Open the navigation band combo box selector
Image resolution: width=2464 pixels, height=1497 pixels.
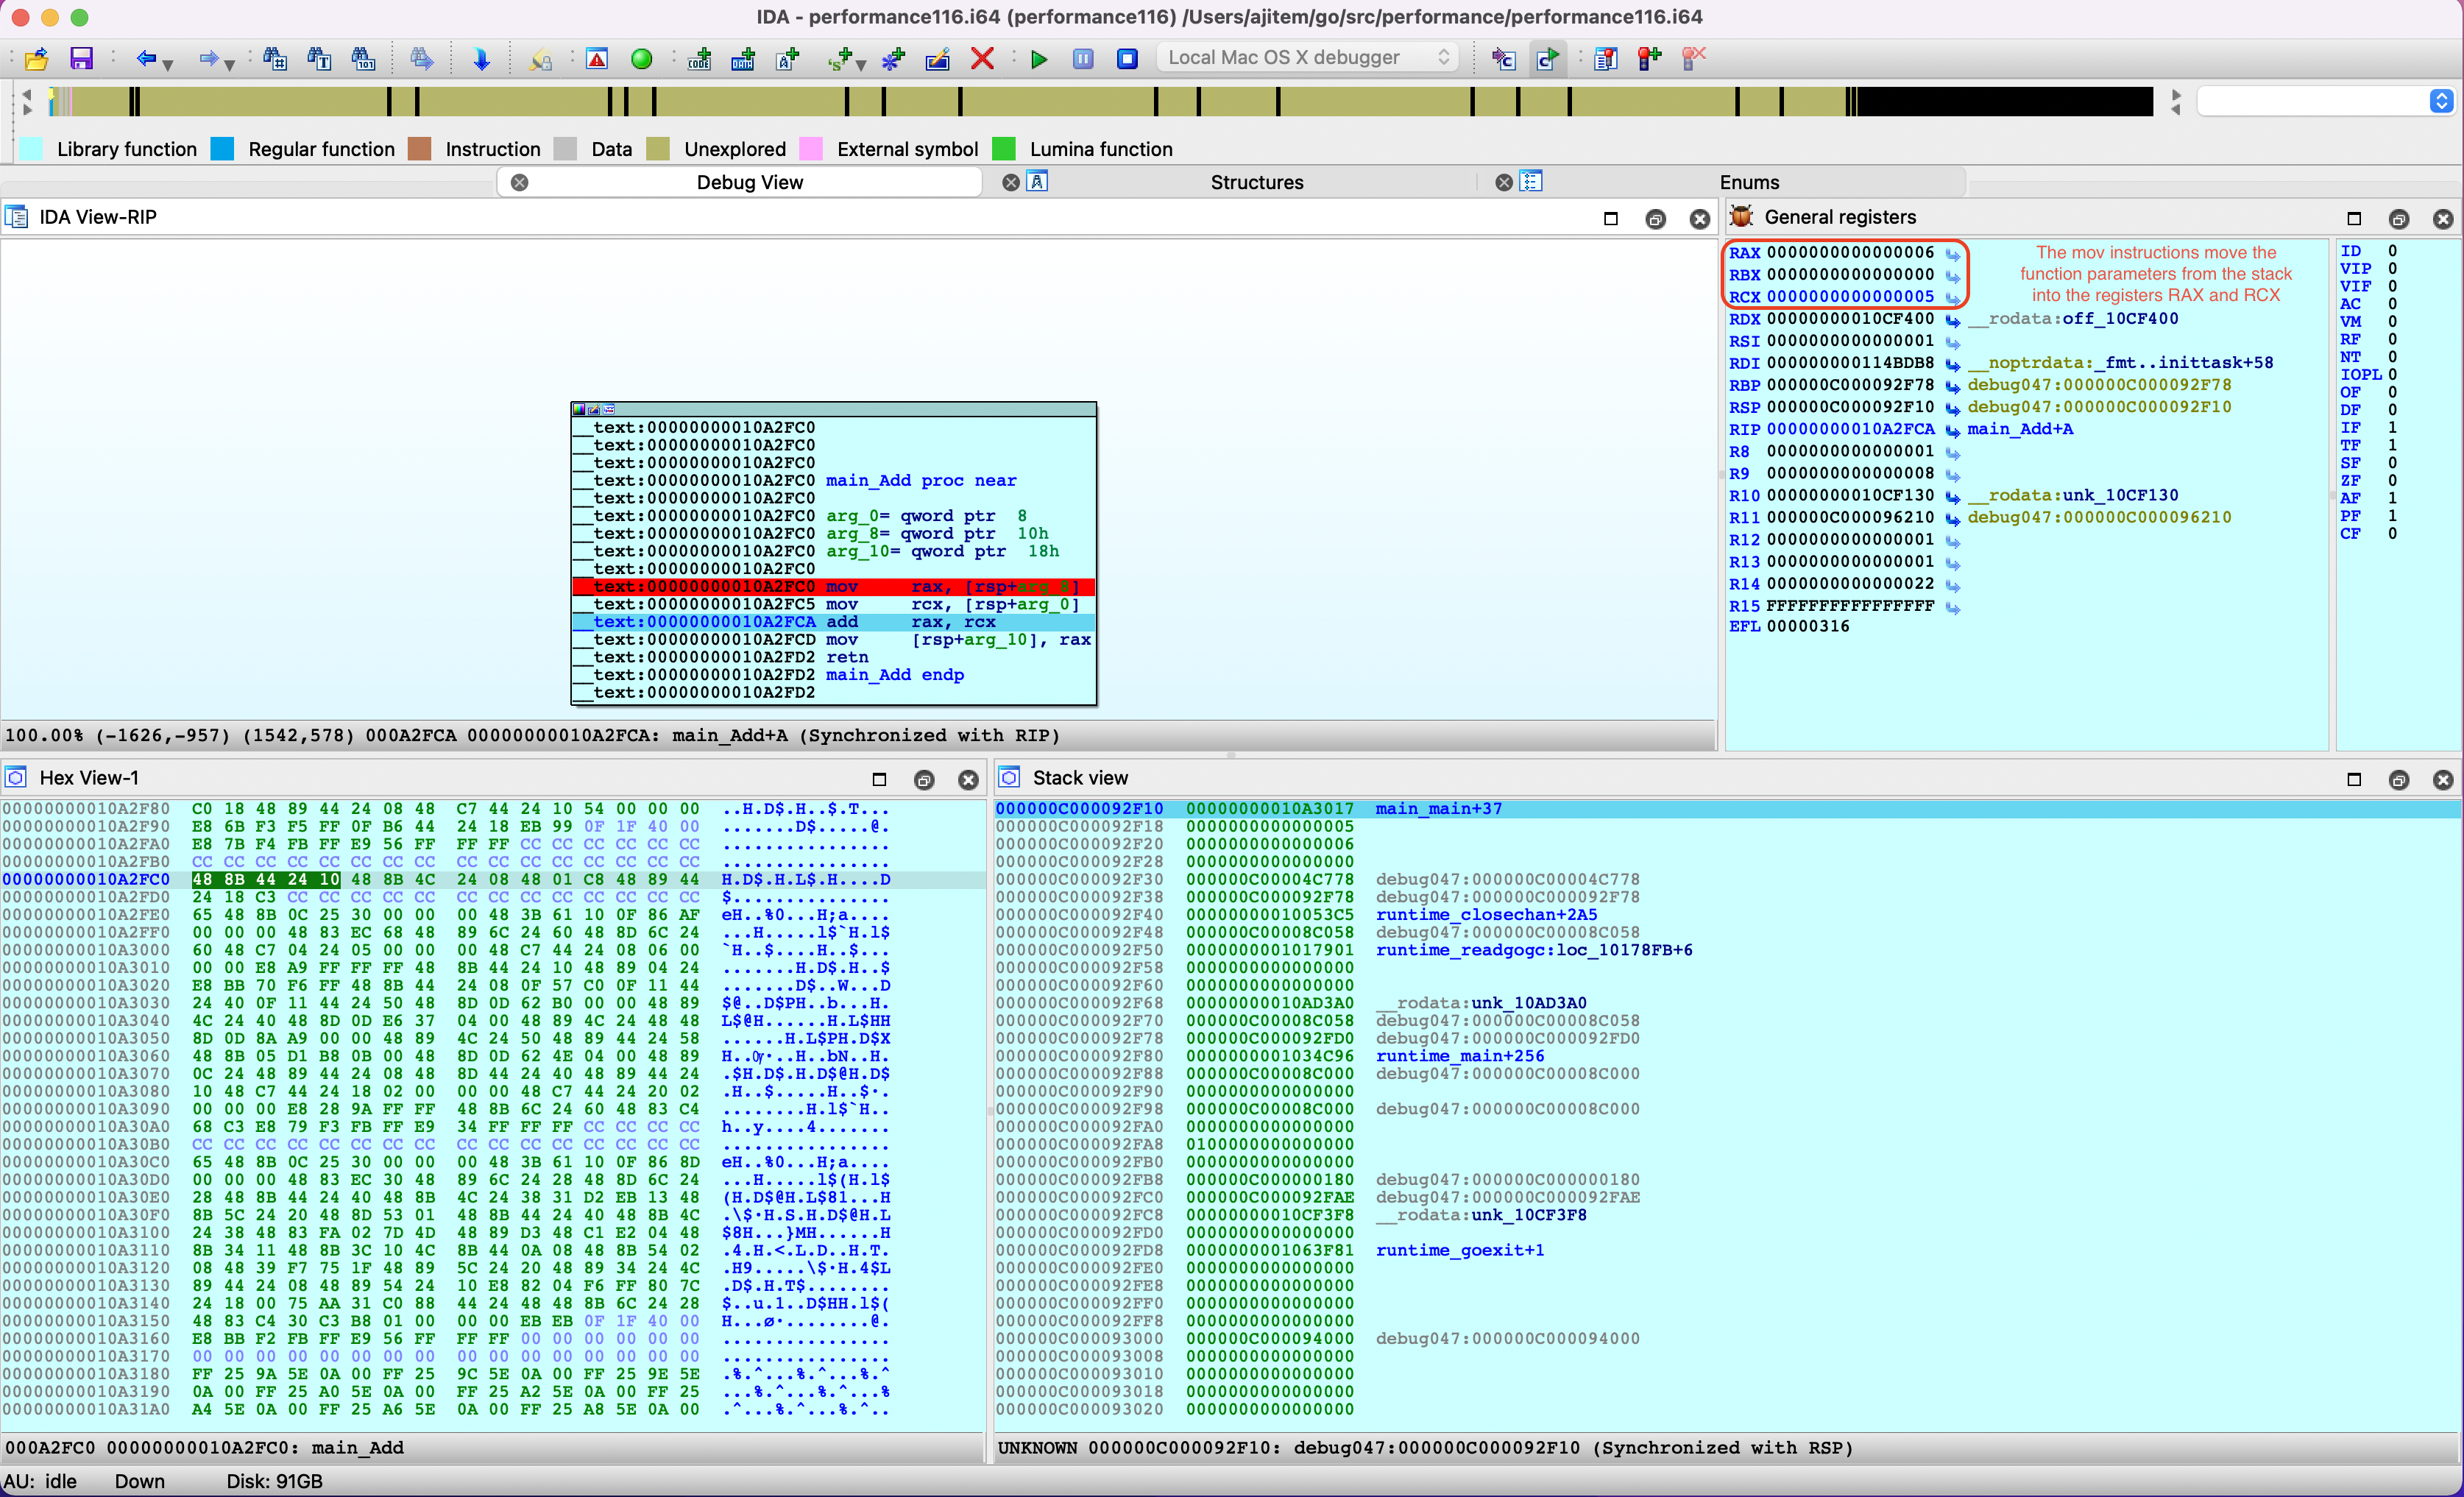pos(2441,101)
